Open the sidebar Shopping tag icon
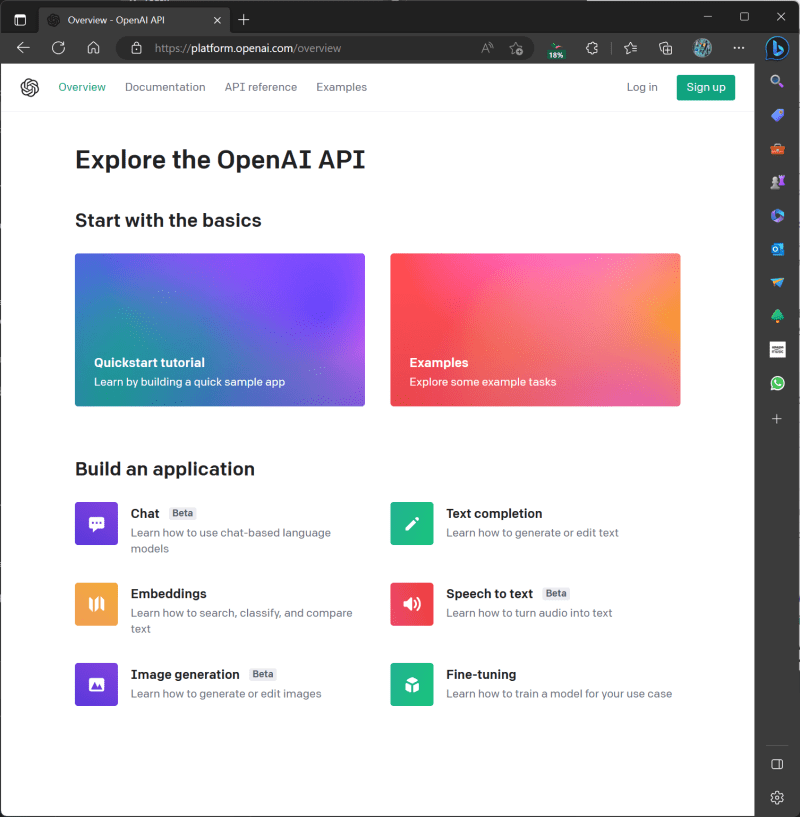800x817 pixels. click(777, 115)
